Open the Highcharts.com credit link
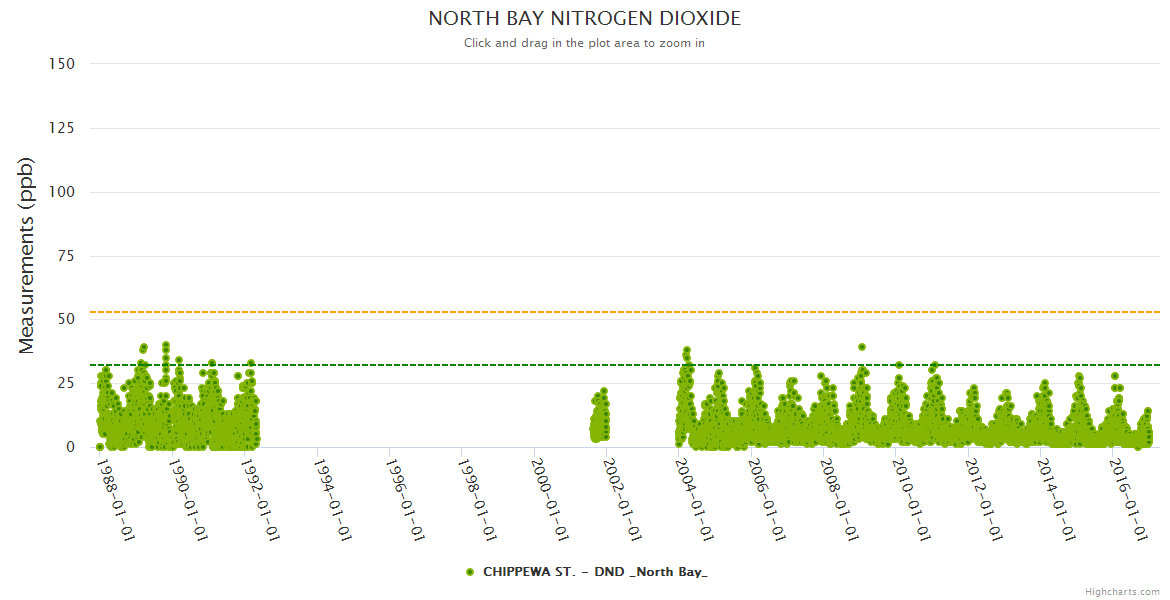The width and height of the screenshot is (1170, 600). click(1122, 592)
